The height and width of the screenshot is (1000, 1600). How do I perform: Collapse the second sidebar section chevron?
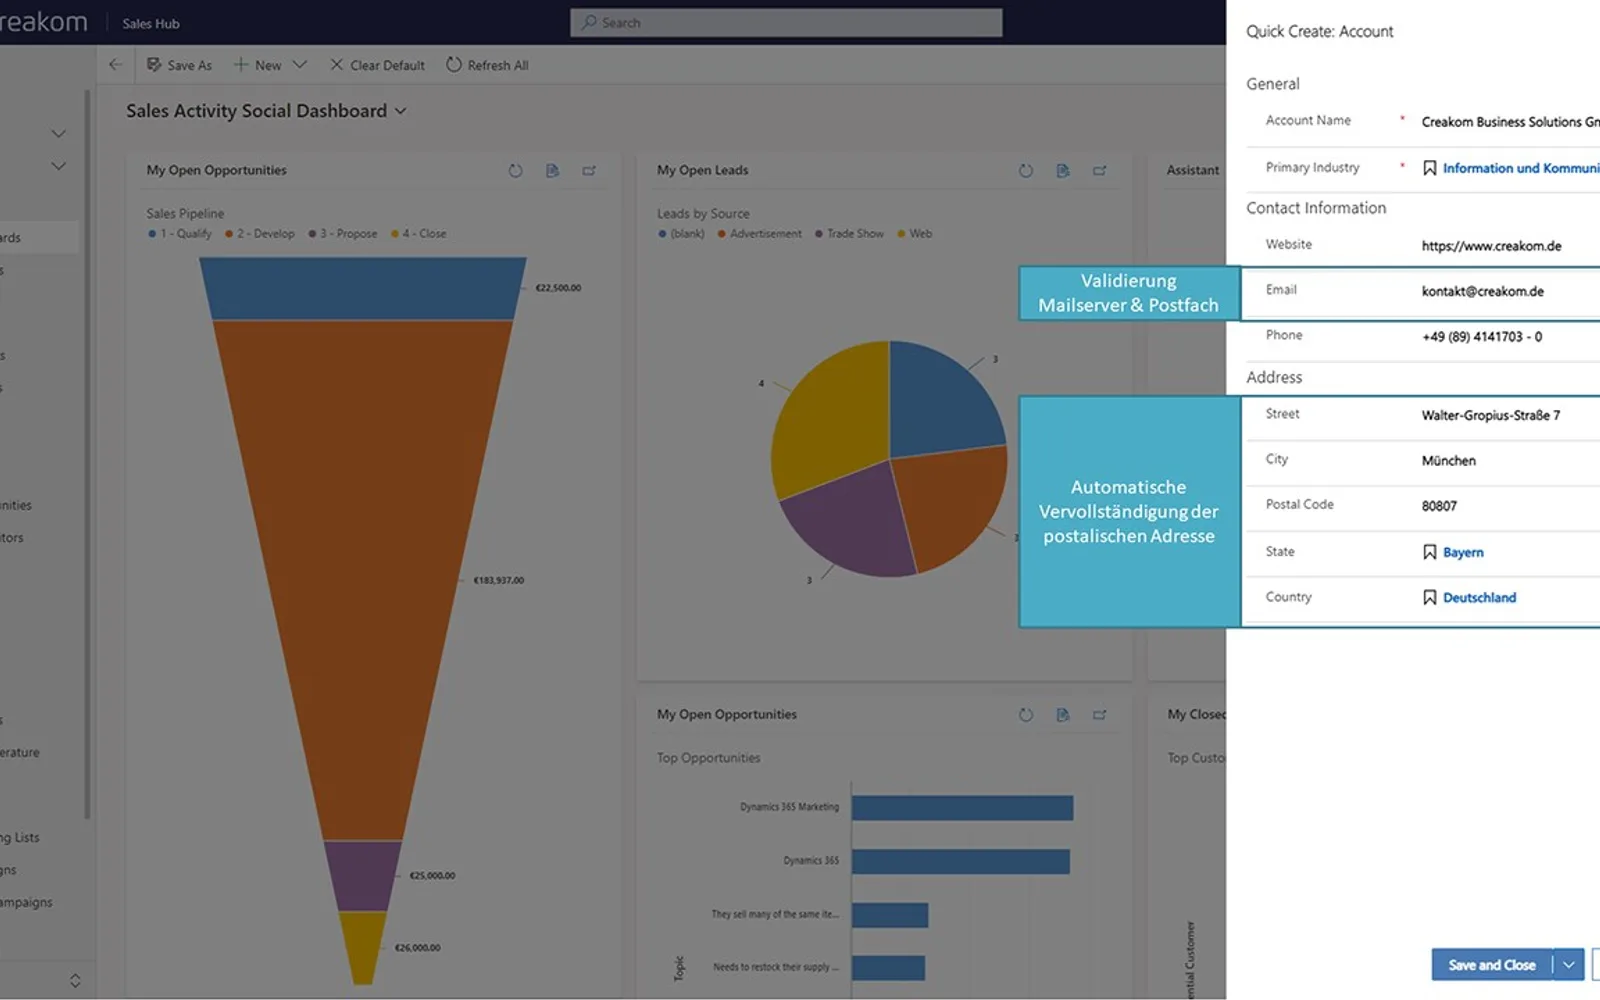(59, 166)
